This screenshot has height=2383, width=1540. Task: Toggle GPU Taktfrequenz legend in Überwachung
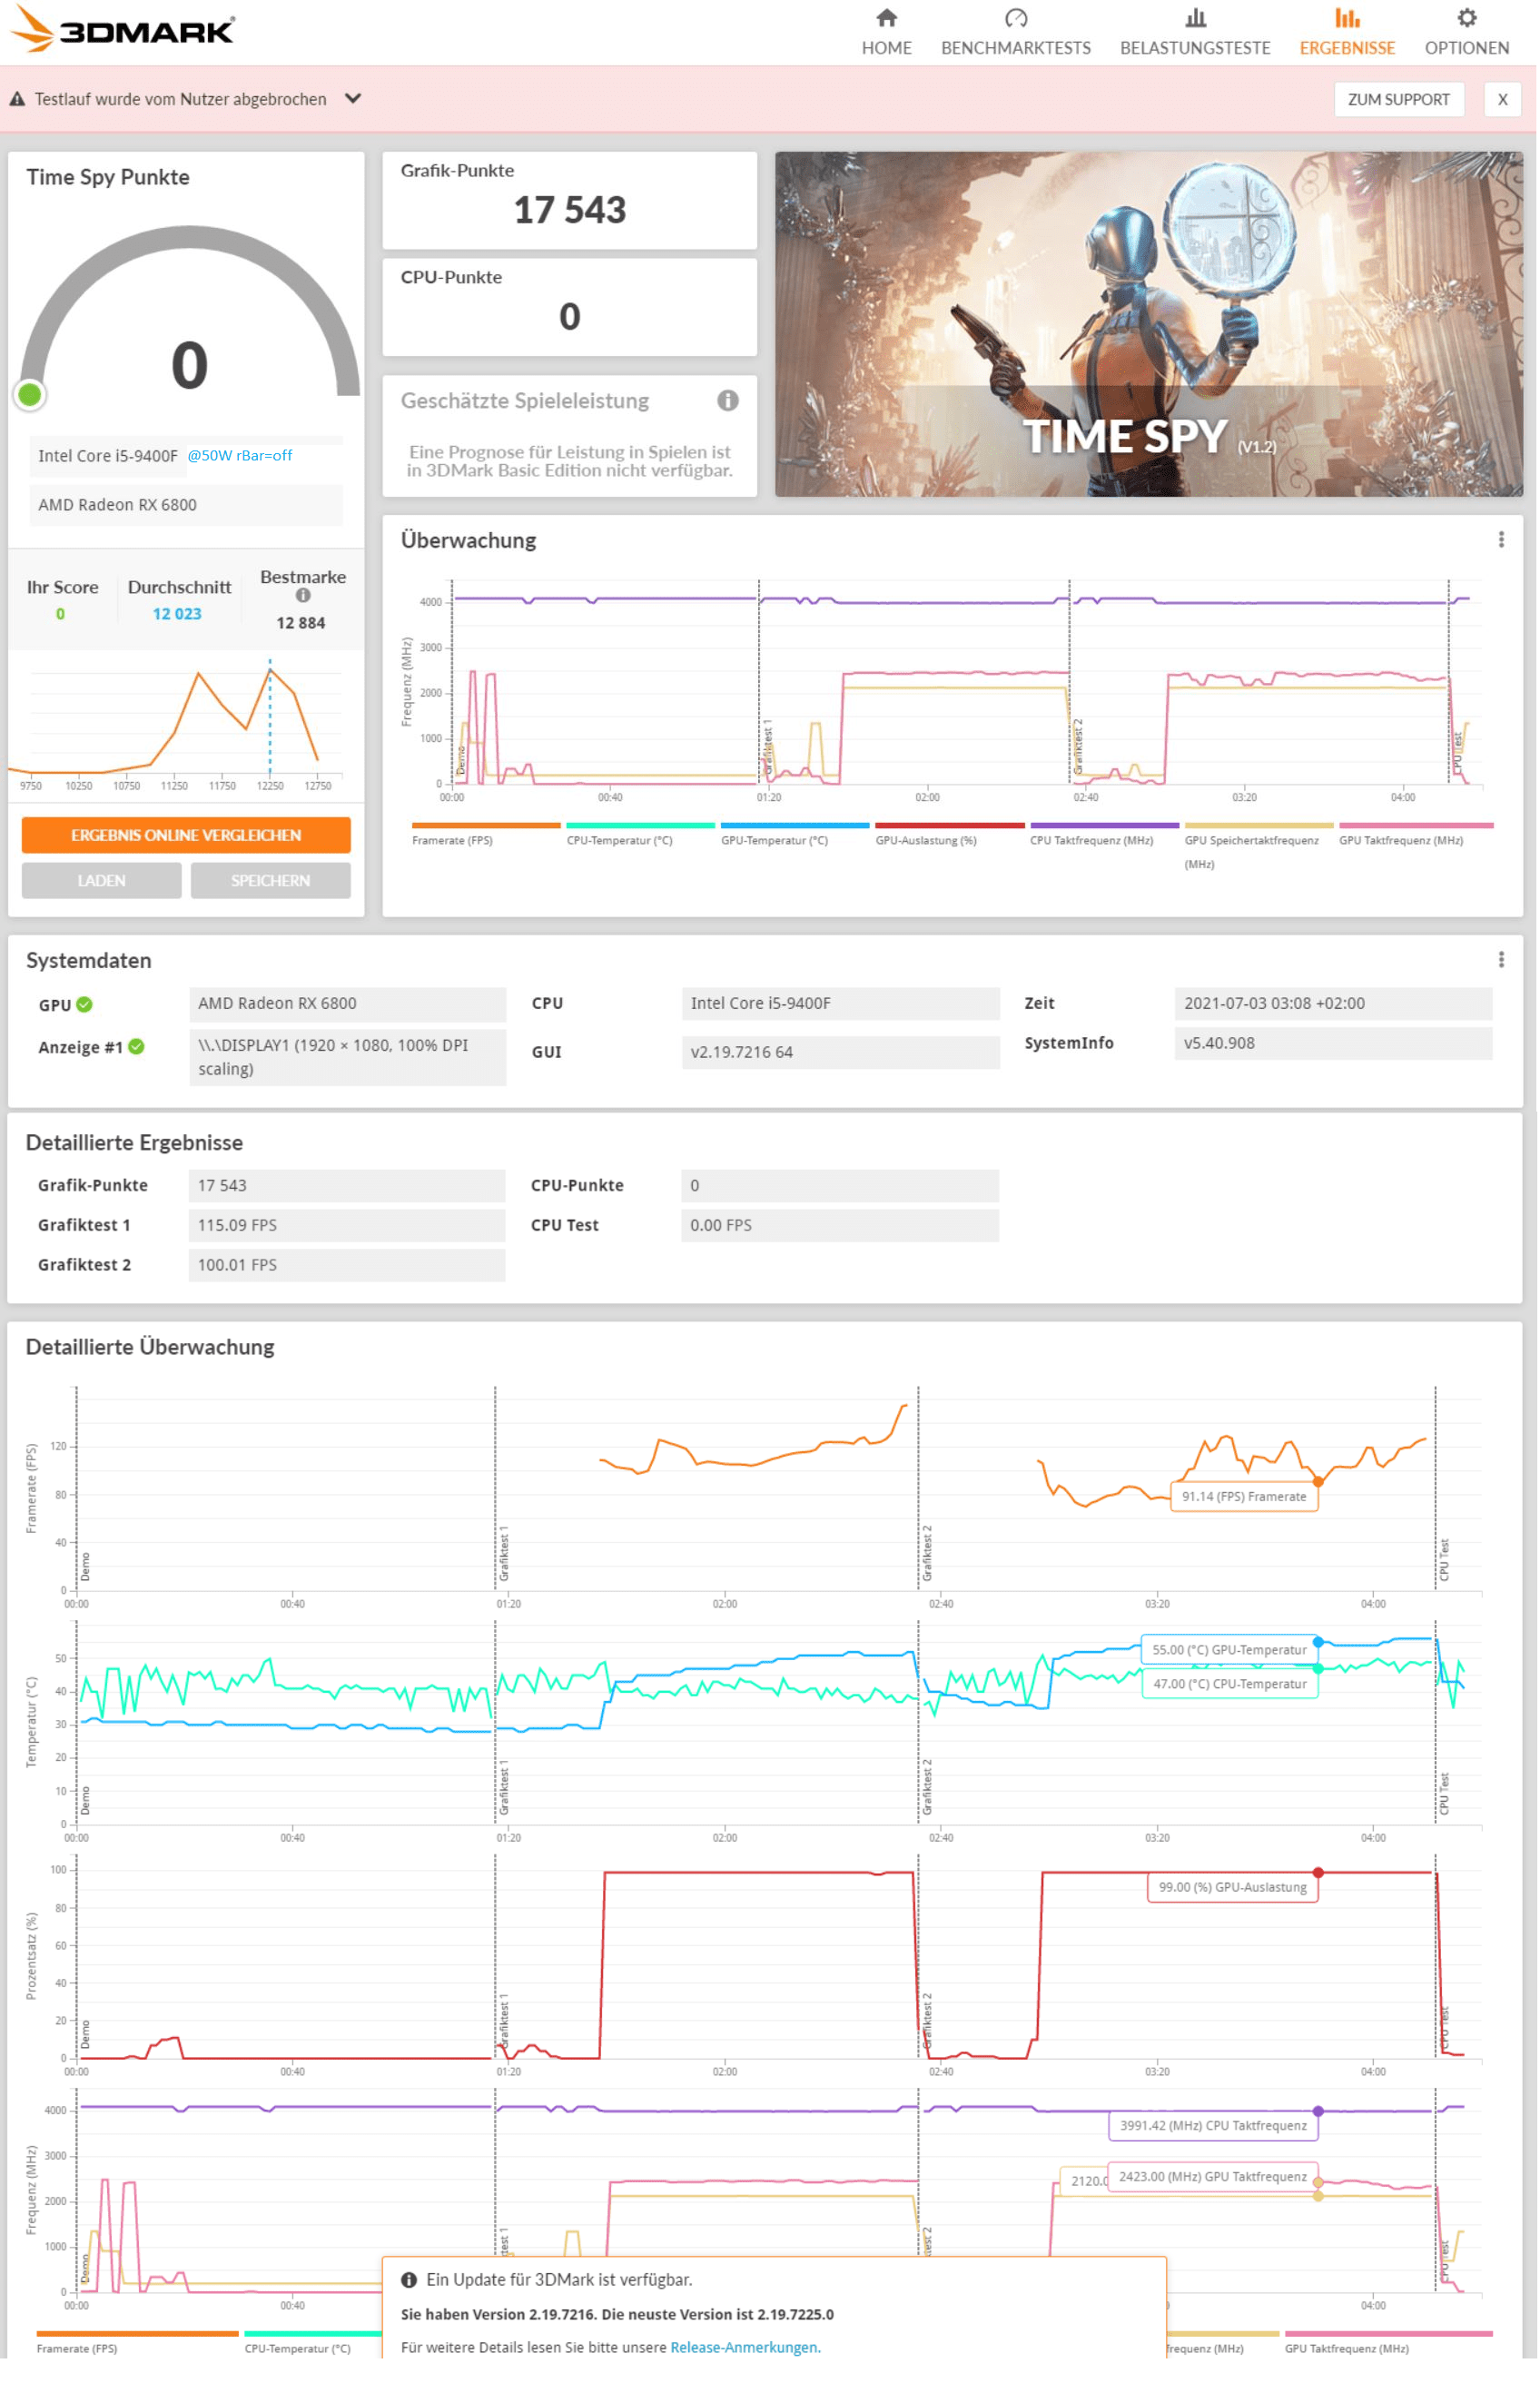click(1417, 834)
